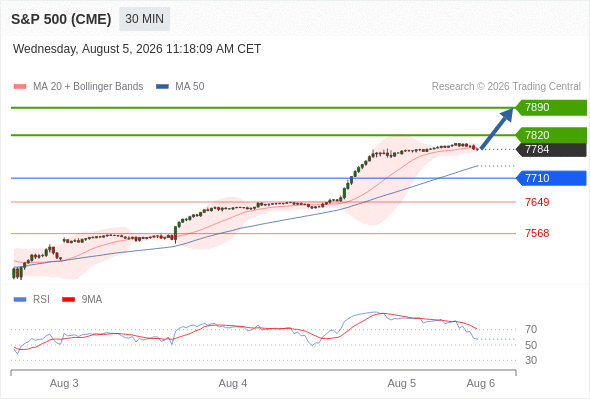Screen dimensions: 590x400
Task: Click the Aug 6 date axis label
Action: coord(481,383)
